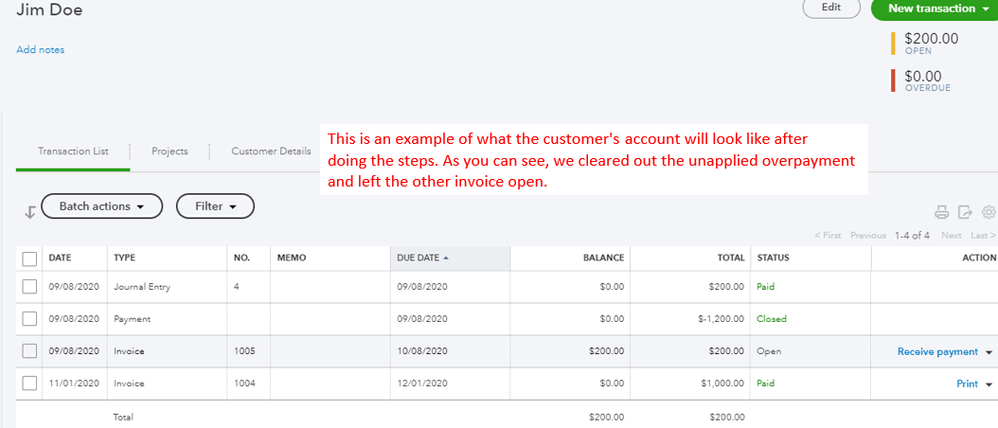Expand the Print action arrow for Invoice 1004
Viewport: 998px width, 428px height.
989,385
